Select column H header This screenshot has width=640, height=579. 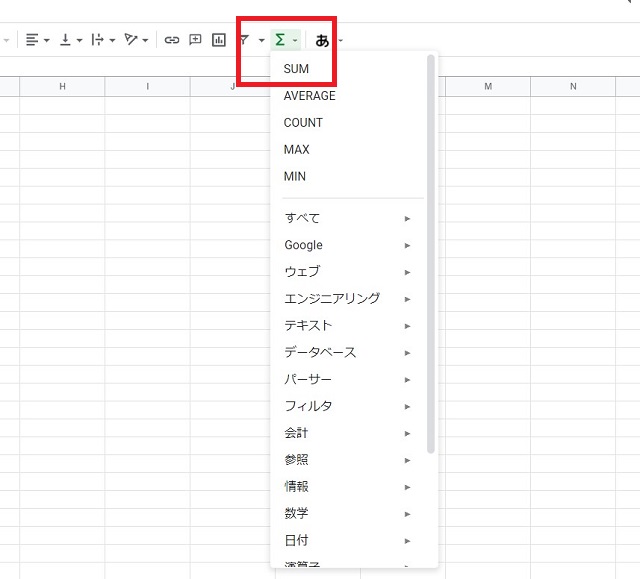coord(62,87)
